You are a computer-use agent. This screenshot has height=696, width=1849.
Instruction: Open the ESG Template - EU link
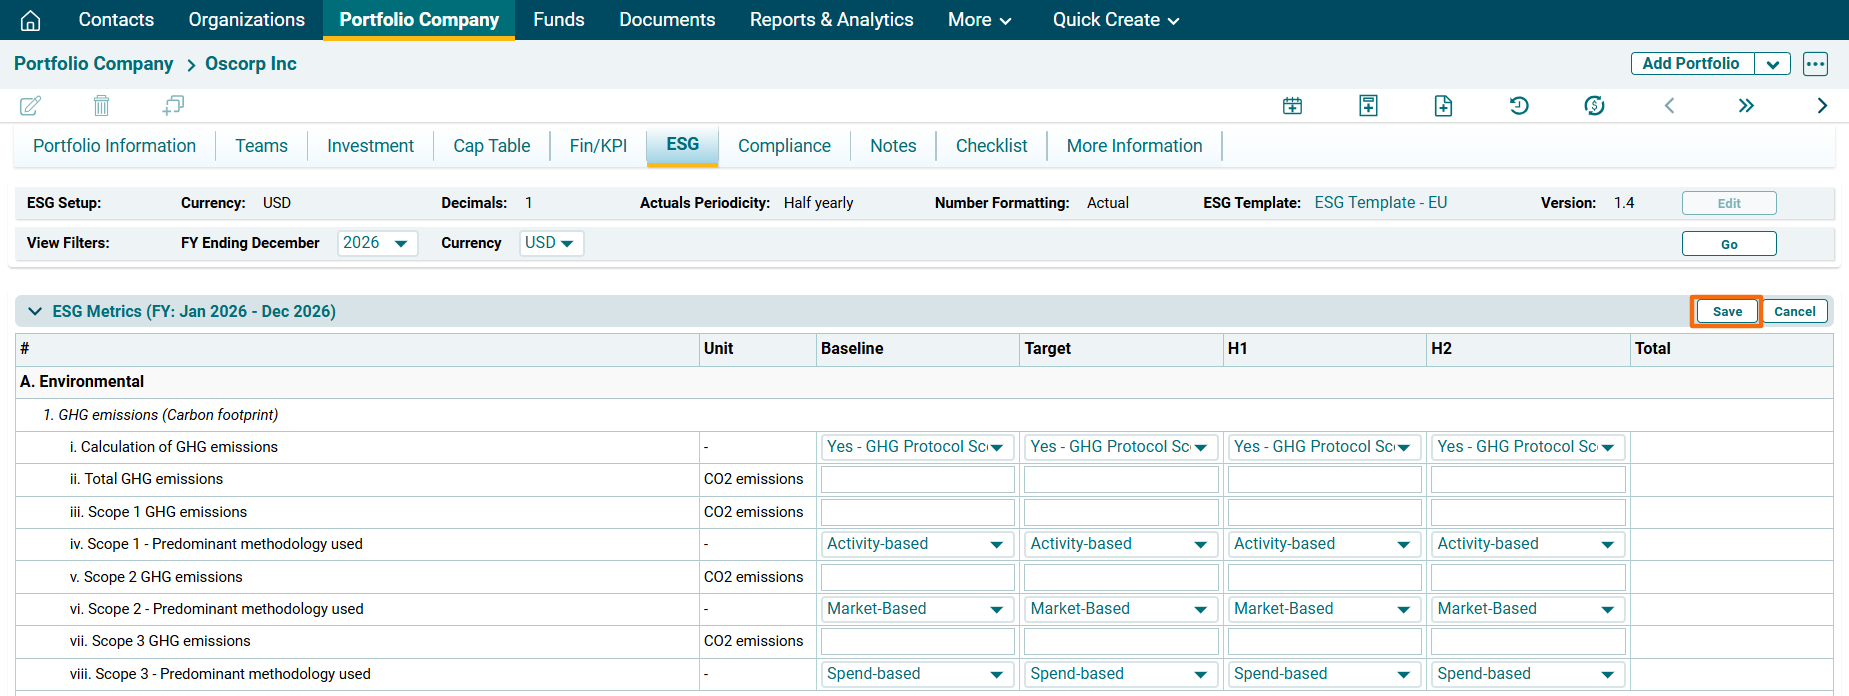tap(1380, 203)
